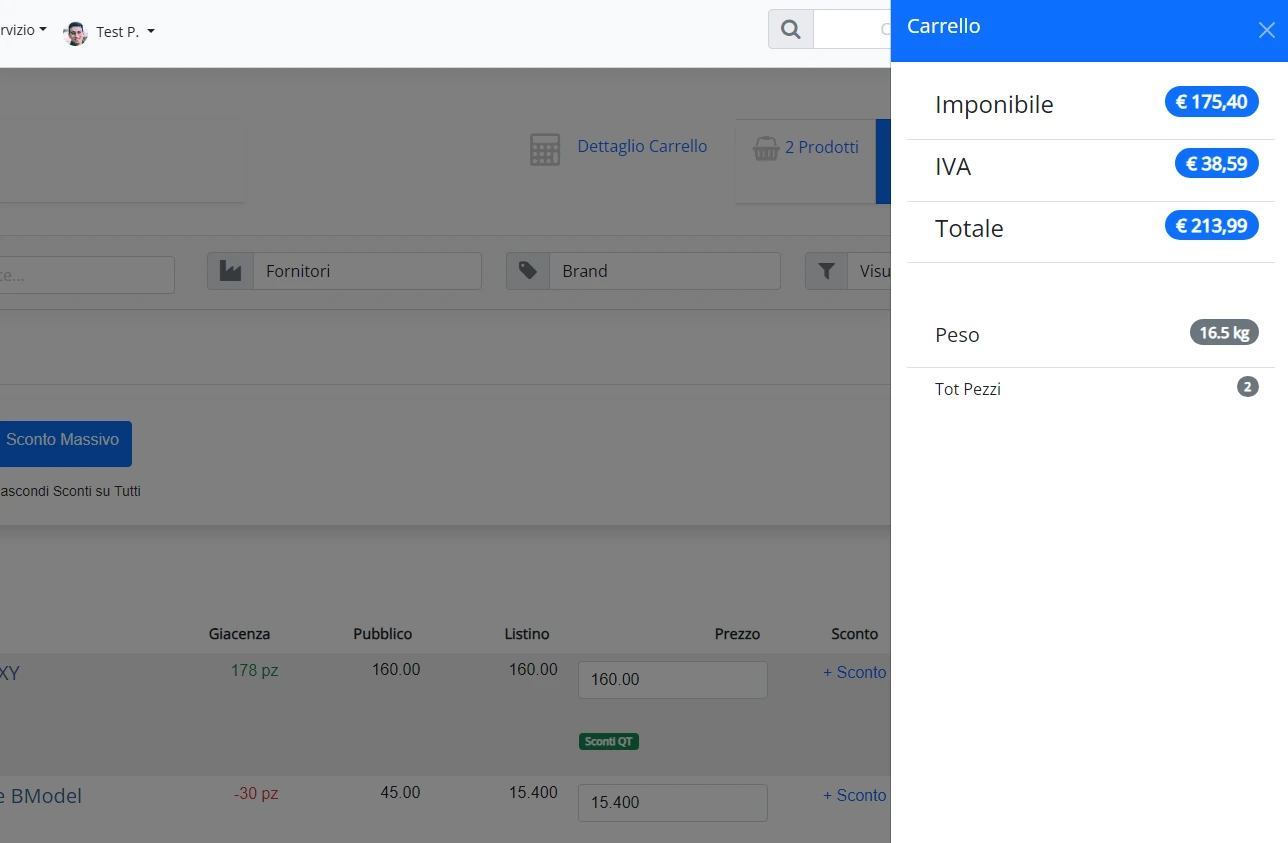Open the Brand selector
This screenshot has height=843, width=1288.
tap(665, 271)
